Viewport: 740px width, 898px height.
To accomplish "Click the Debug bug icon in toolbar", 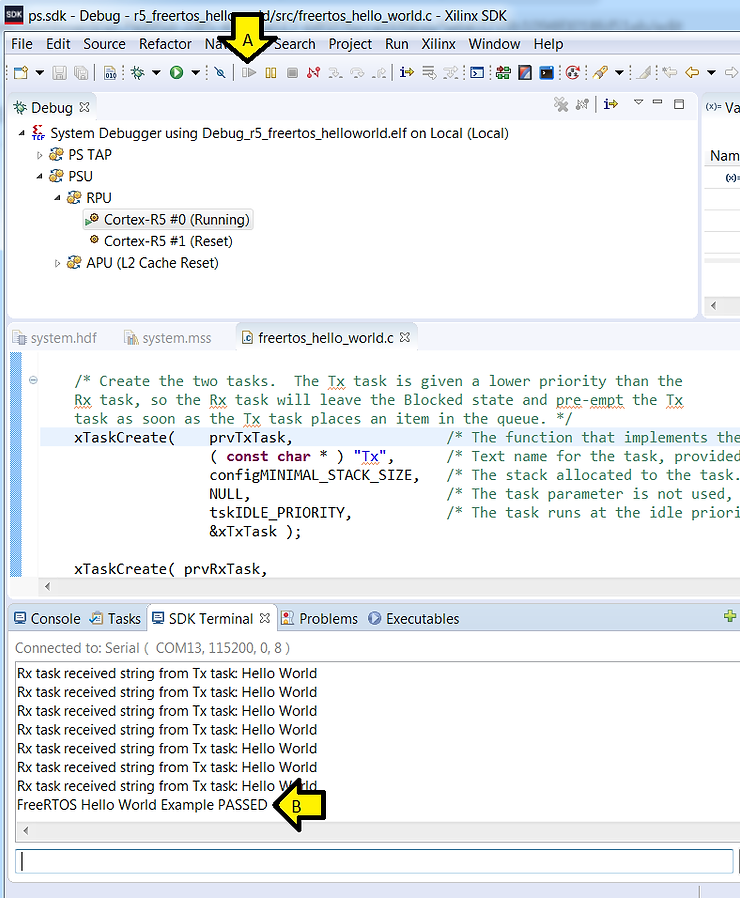I will tap(138, 73).
